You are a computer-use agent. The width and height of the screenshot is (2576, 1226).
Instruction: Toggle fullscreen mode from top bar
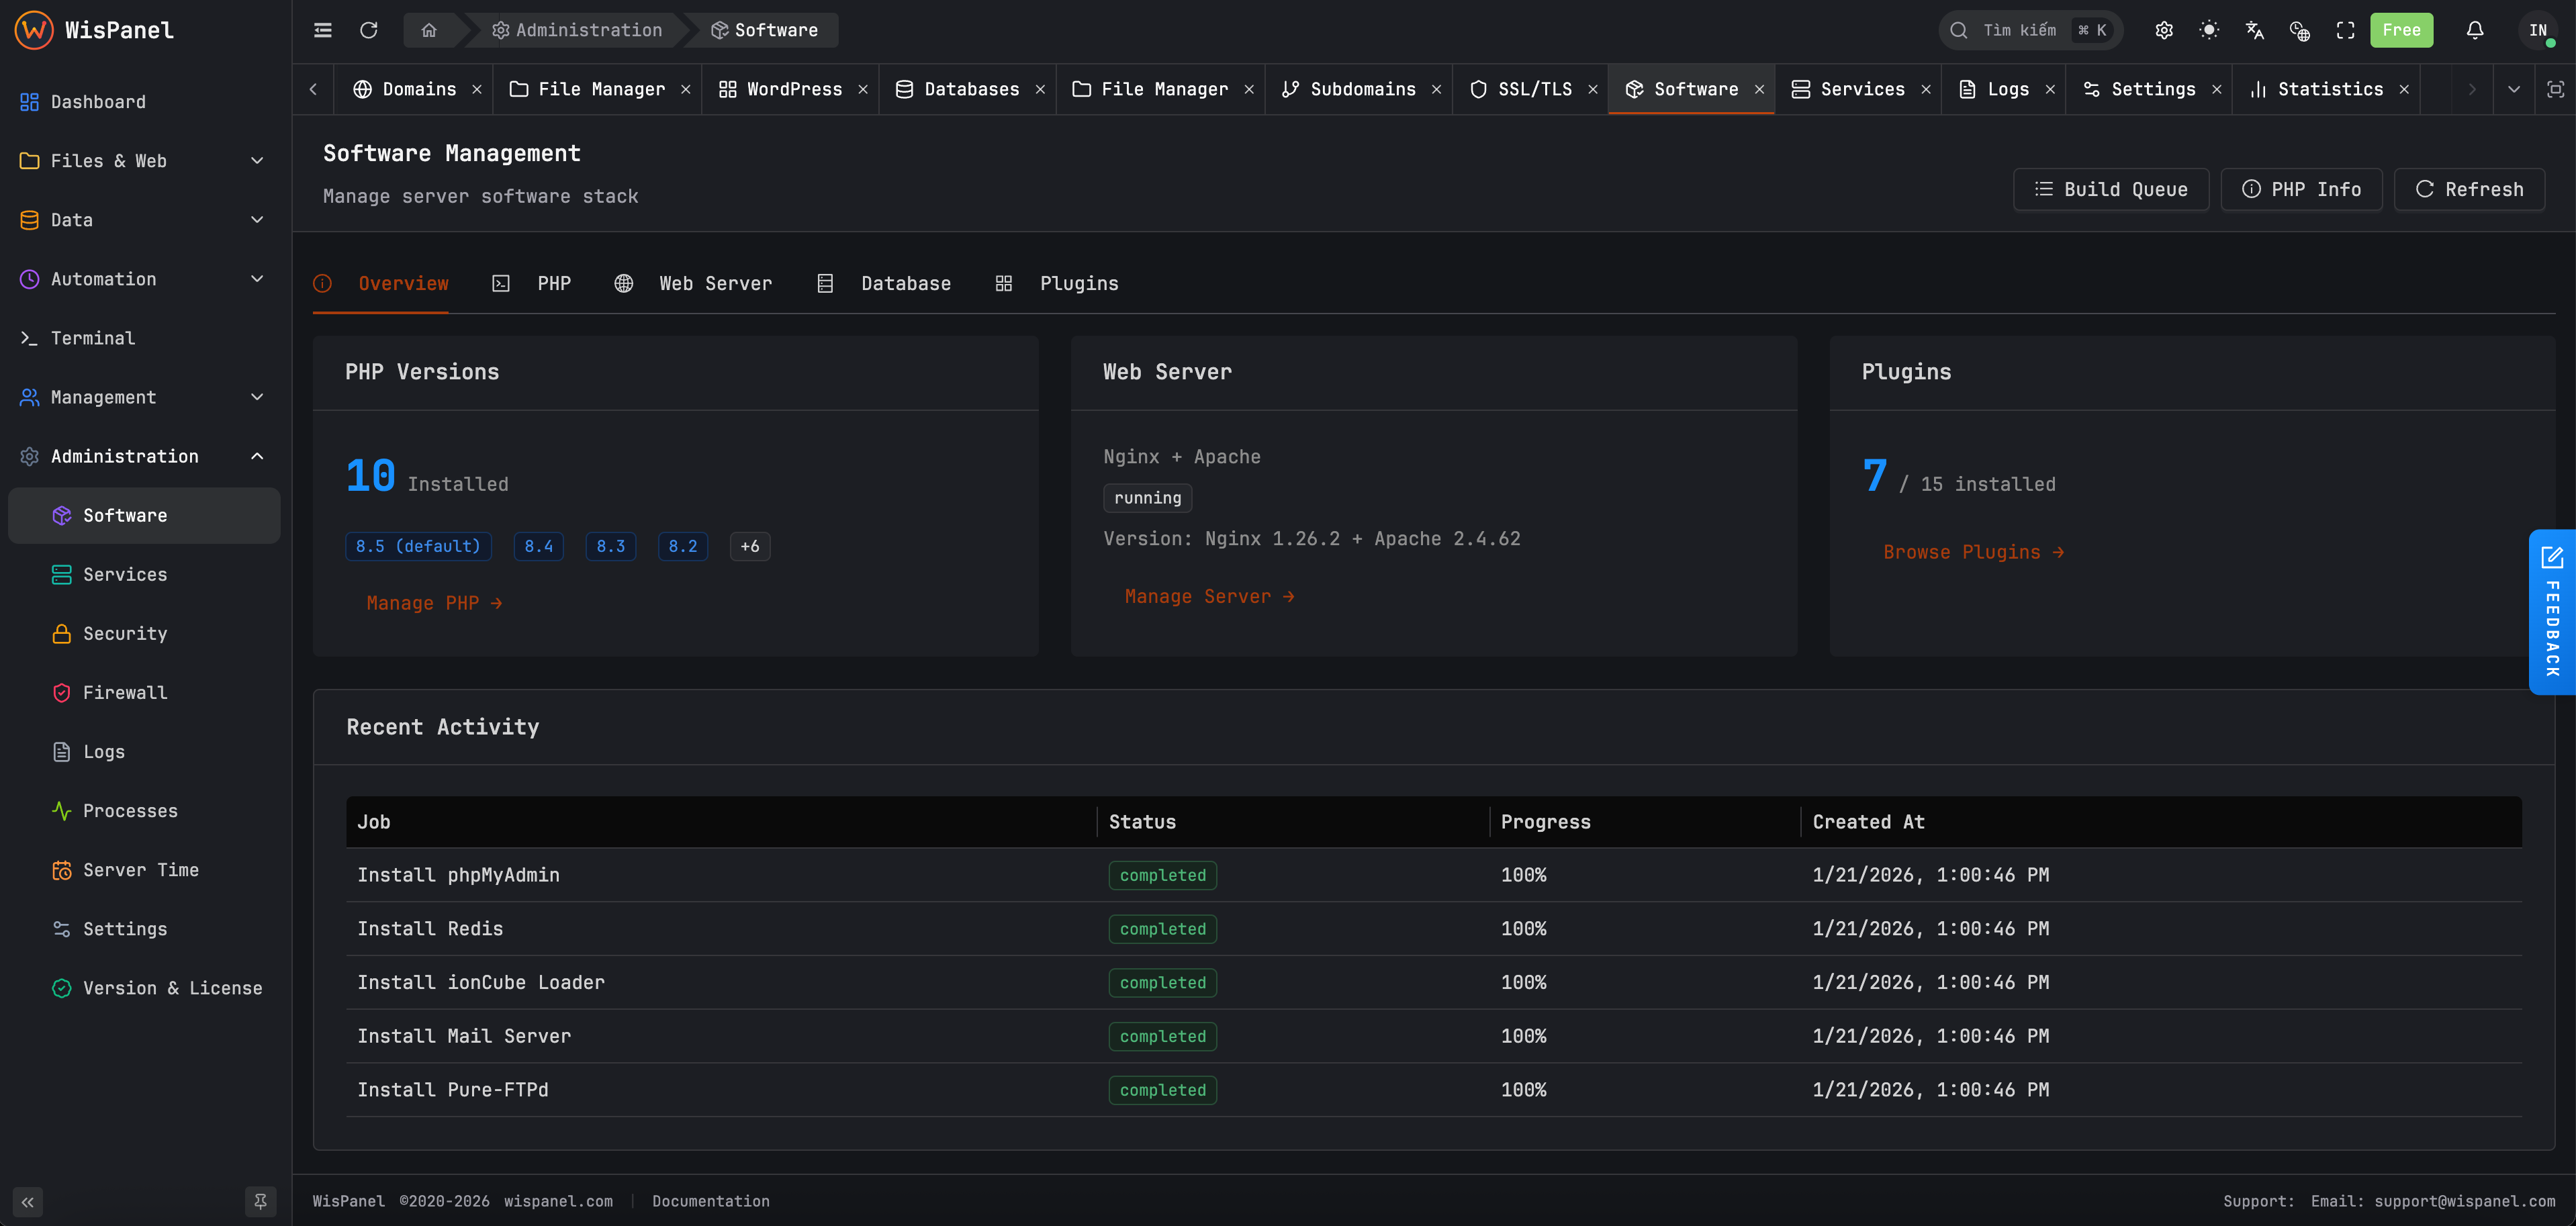click(2346, 30)
